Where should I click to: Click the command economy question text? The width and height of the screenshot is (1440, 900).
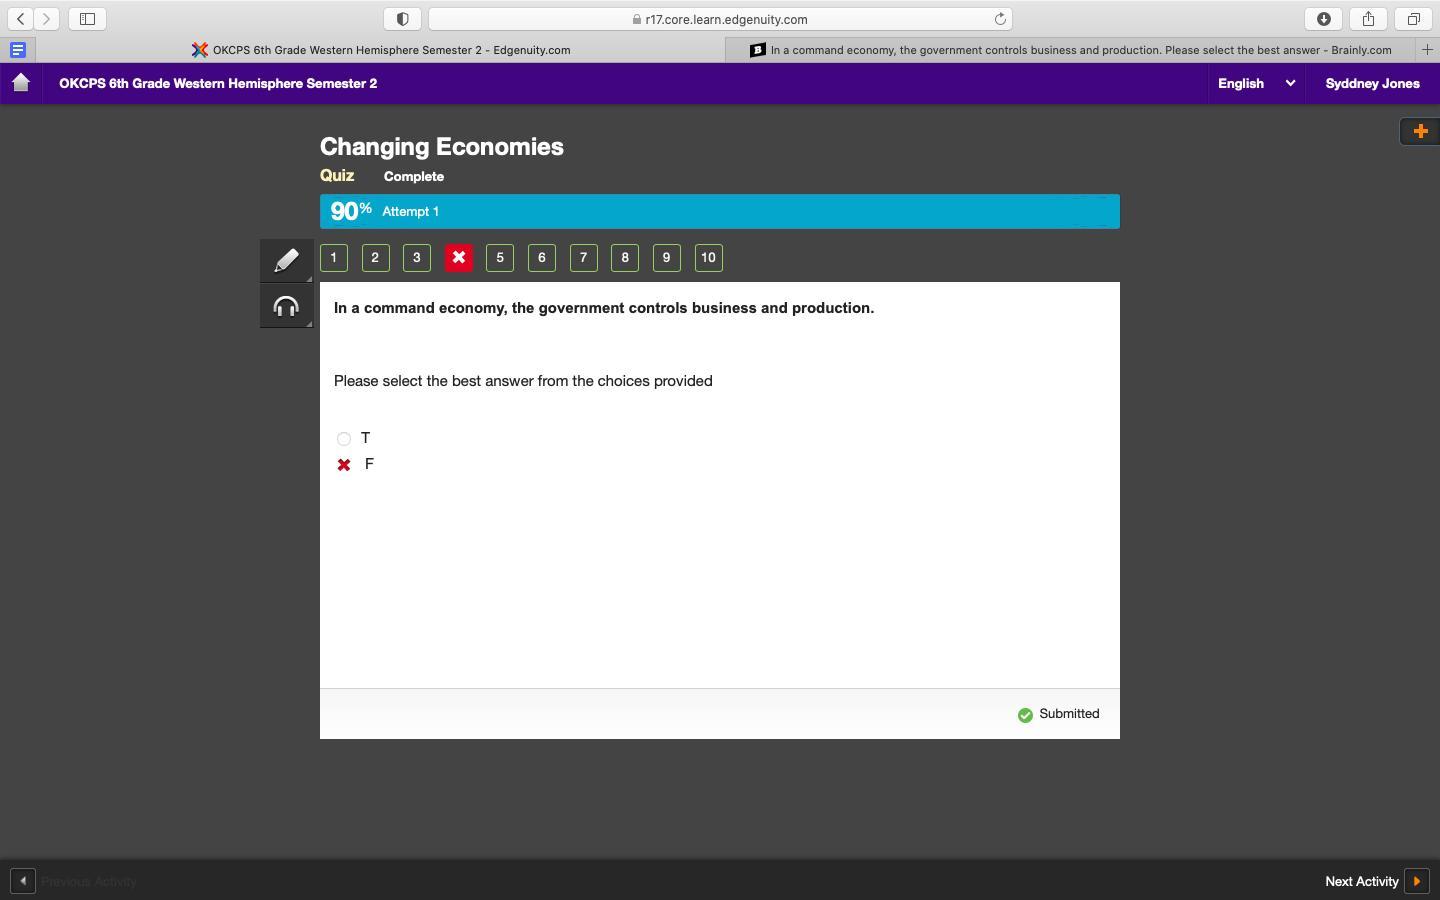[604, 308]
